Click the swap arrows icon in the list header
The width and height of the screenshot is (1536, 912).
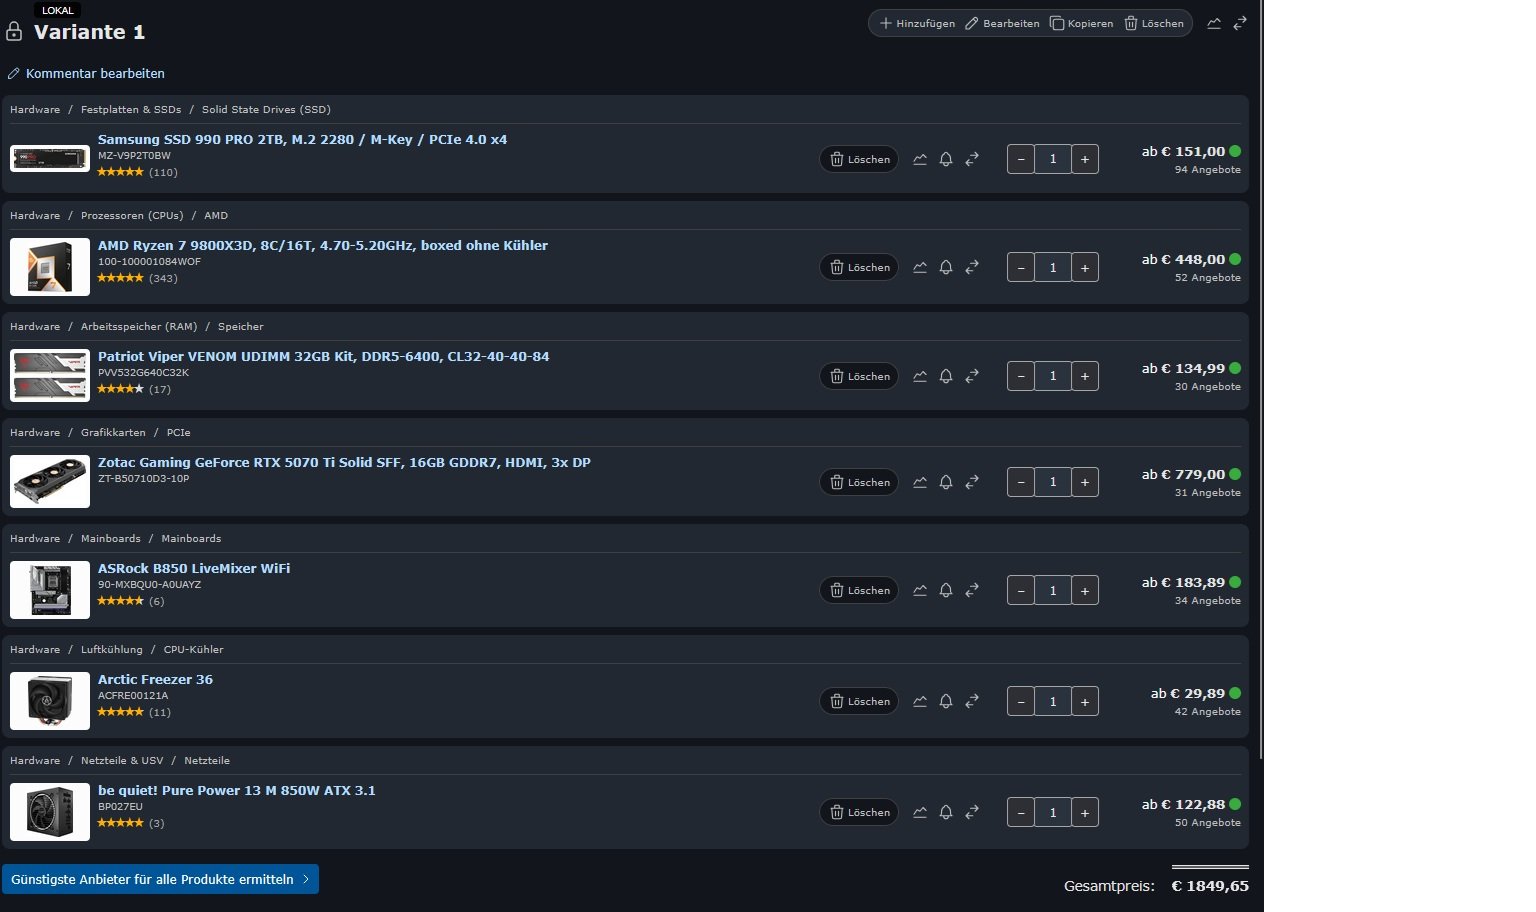(1240, 23)
